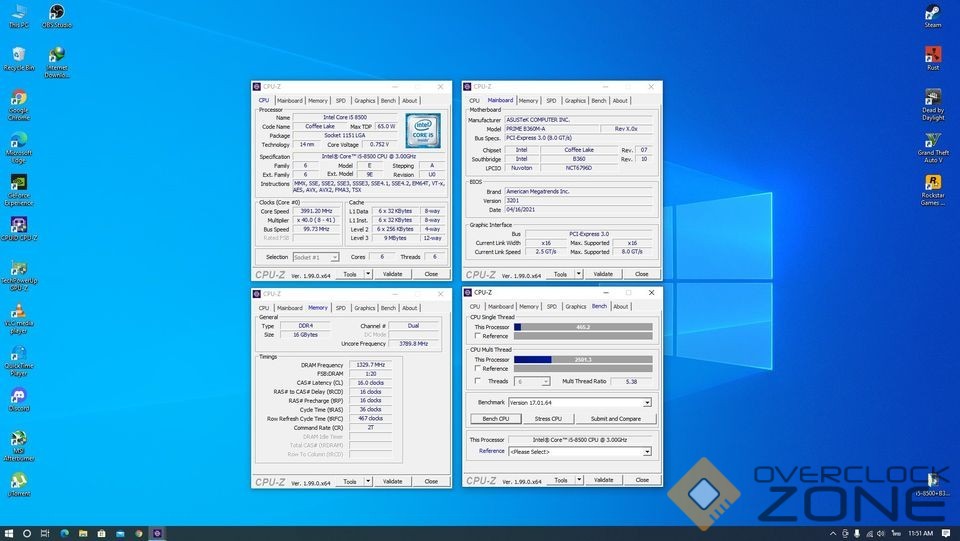Launch Microsoft Edge desktop shortcut

pos(19,147)
